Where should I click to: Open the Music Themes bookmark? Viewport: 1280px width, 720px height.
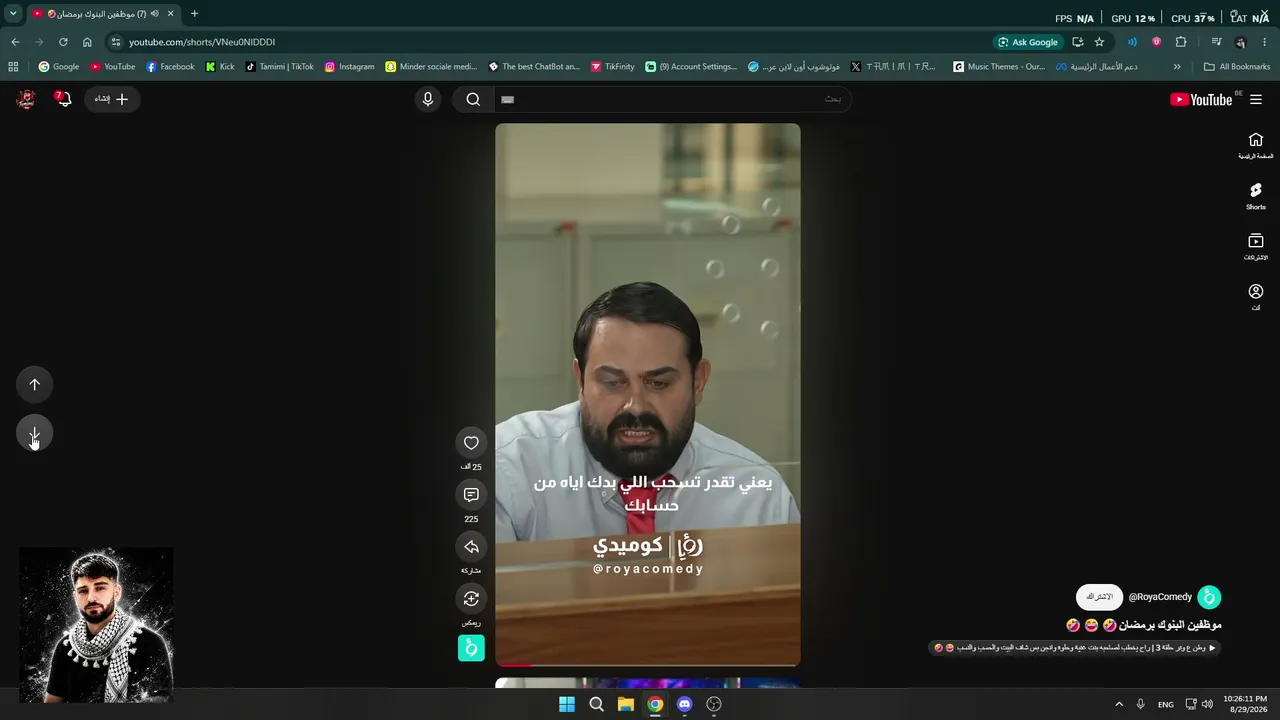999,67
